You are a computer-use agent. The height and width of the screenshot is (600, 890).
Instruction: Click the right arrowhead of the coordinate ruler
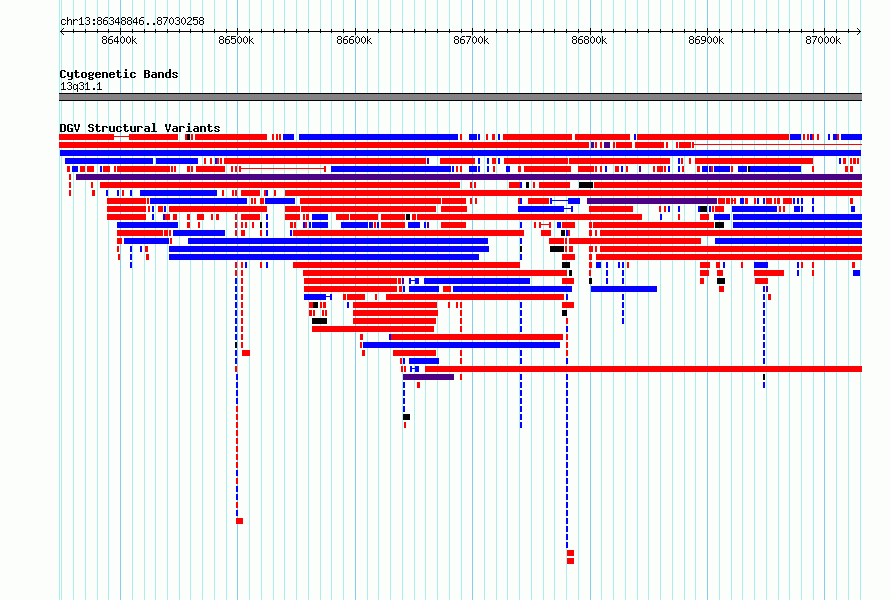[859, 32]
